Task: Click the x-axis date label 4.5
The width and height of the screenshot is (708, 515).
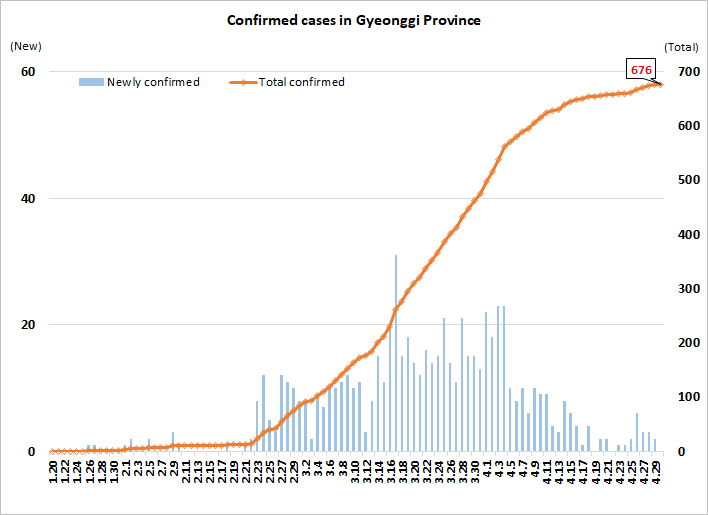Action: click(512, 469)
